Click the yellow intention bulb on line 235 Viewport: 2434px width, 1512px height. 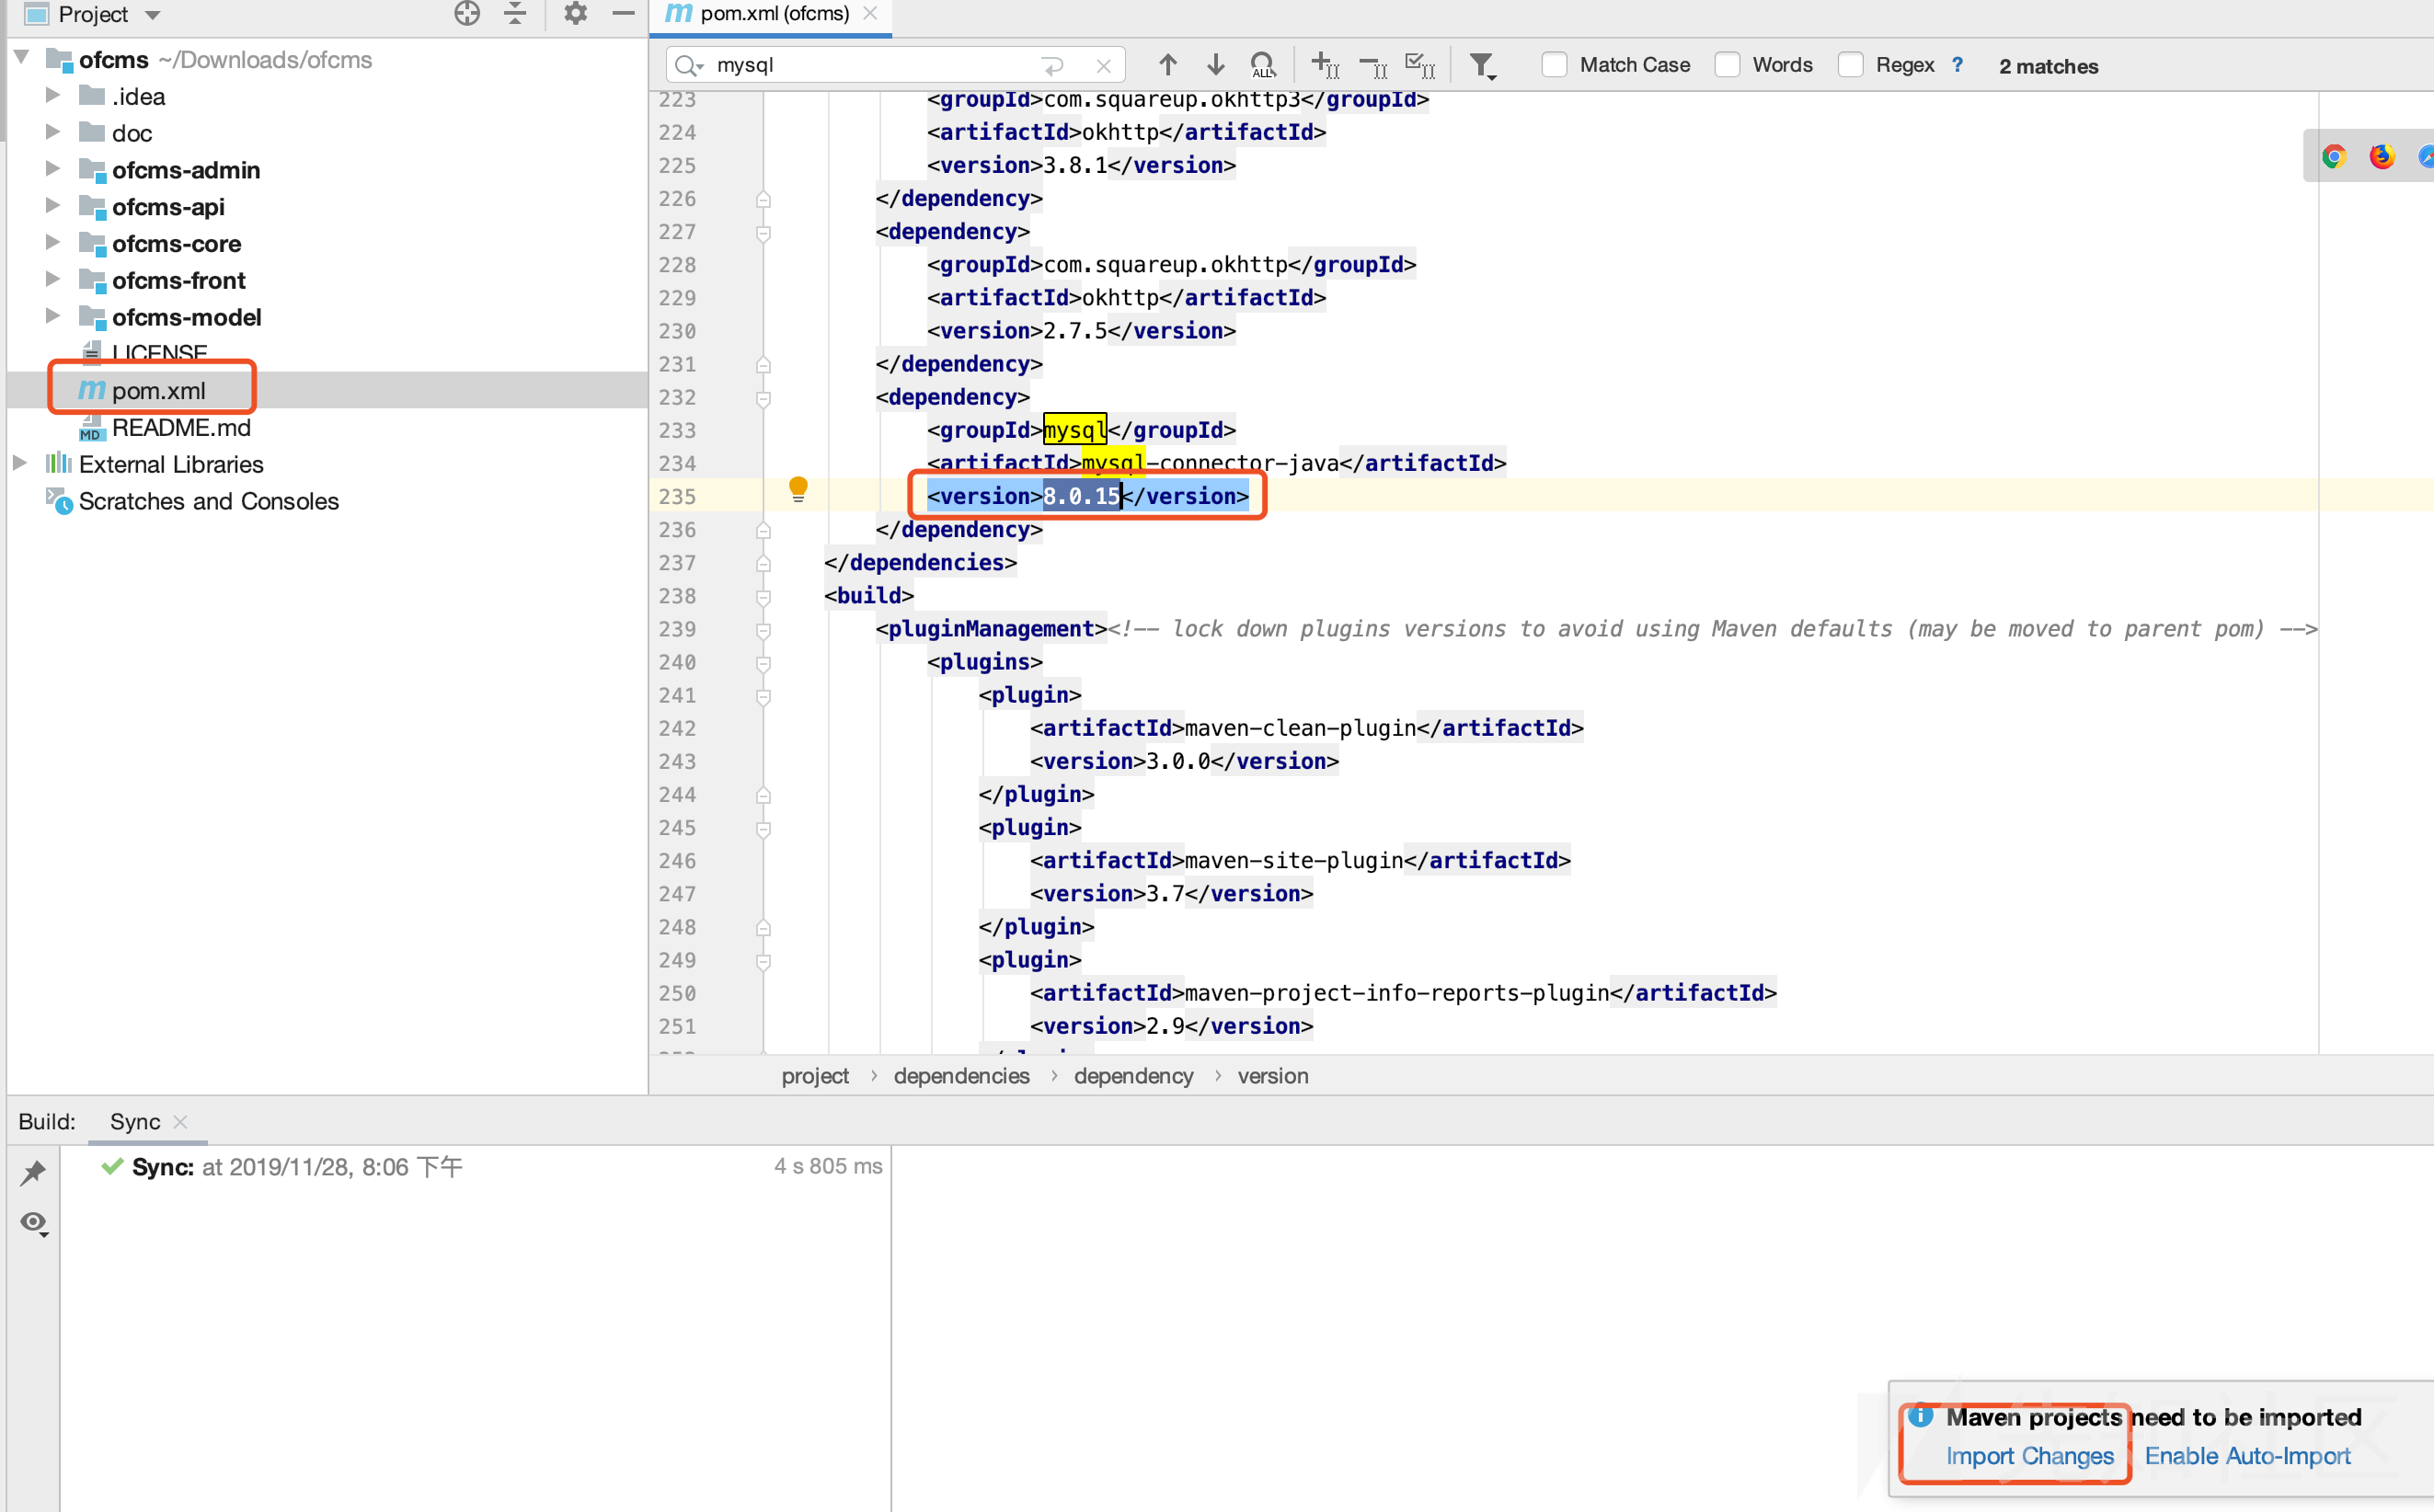(x=798, y=489)
